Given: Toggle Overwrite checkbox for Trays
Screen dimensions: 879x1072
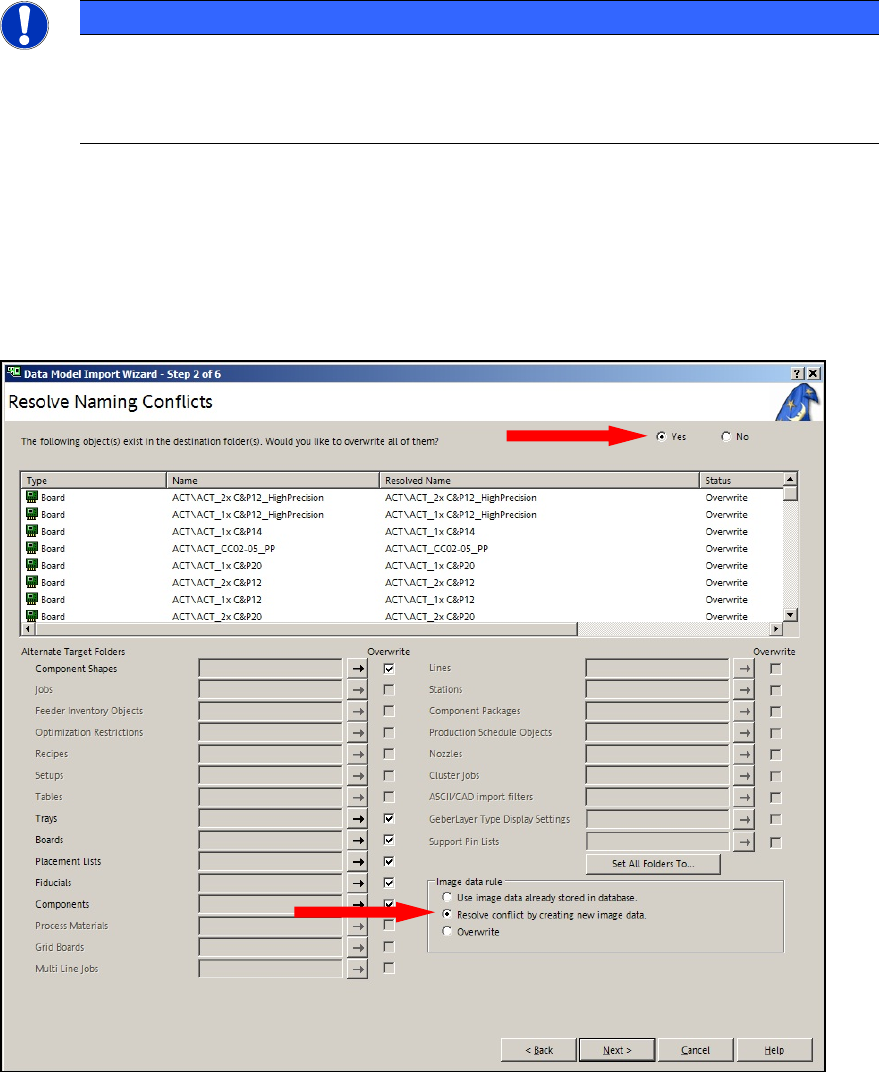Looking at the screenshot, I should pos(389,818).
